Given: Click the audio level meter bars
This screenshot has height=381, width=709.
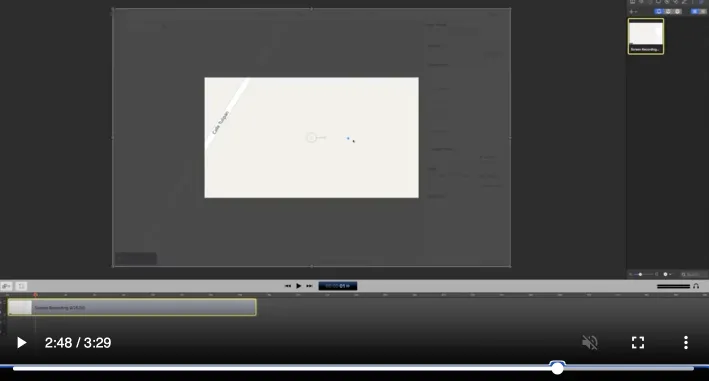Looking at the screenshot, I should [673, 286].
